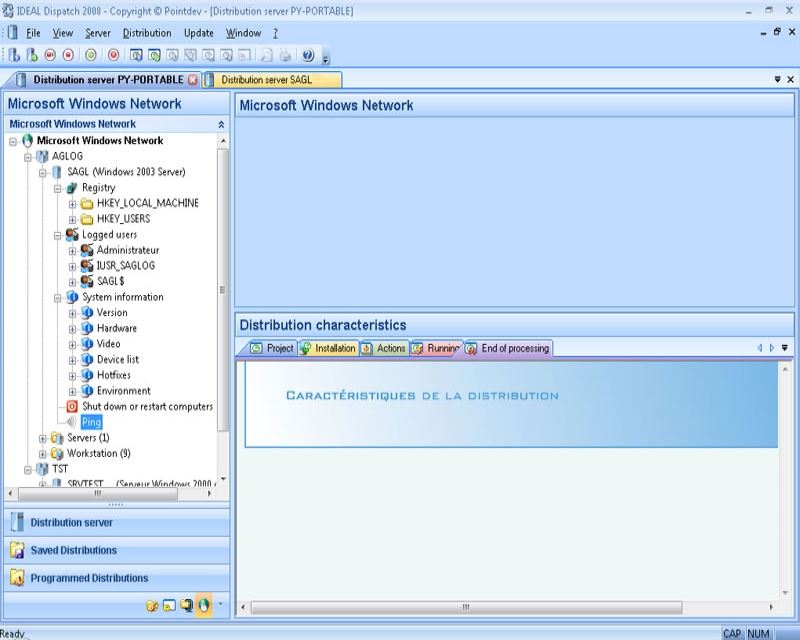Collapse the Logged users tree node
Image resolution: width=800 pixels, height=640 pixels.
[x=58, y=235]
